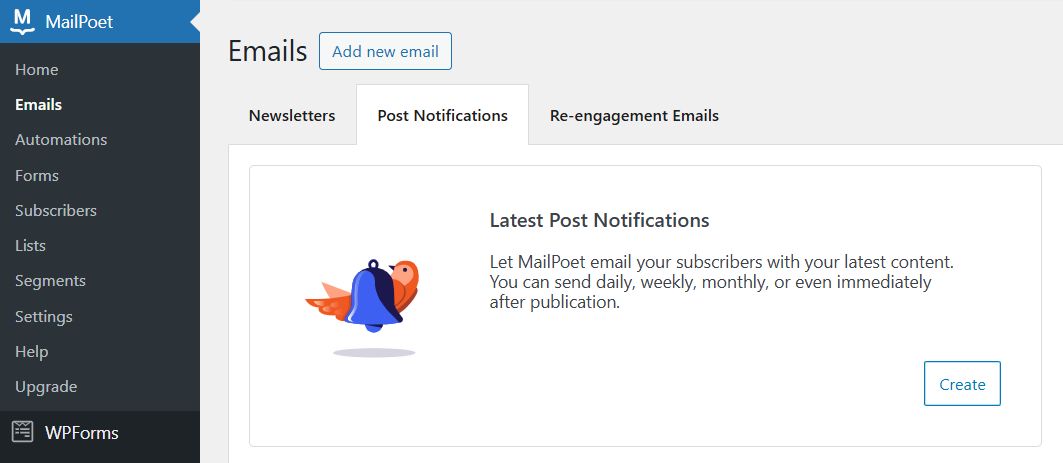Select the Post Notifications tab
The height and width of the screenshot is (463, 1063).
[x=442, y=115]
